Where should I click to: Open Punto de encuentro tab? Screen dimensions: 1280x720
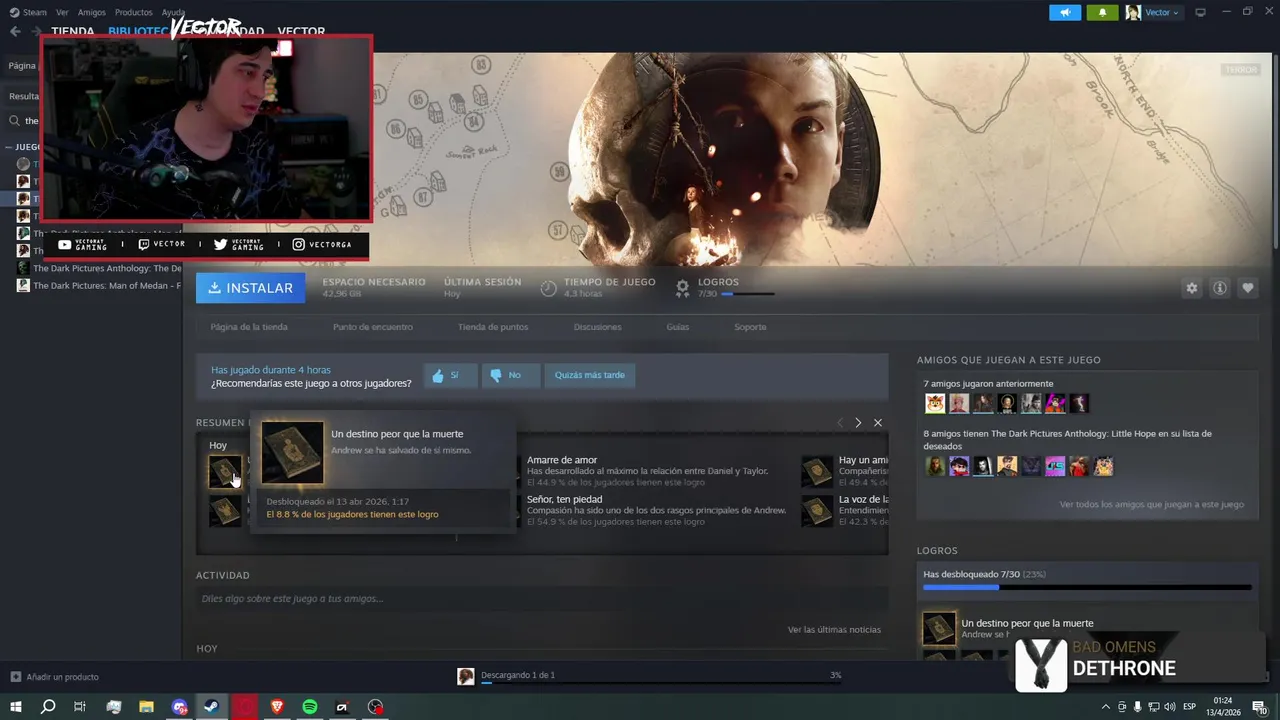[x=372, y=327]
